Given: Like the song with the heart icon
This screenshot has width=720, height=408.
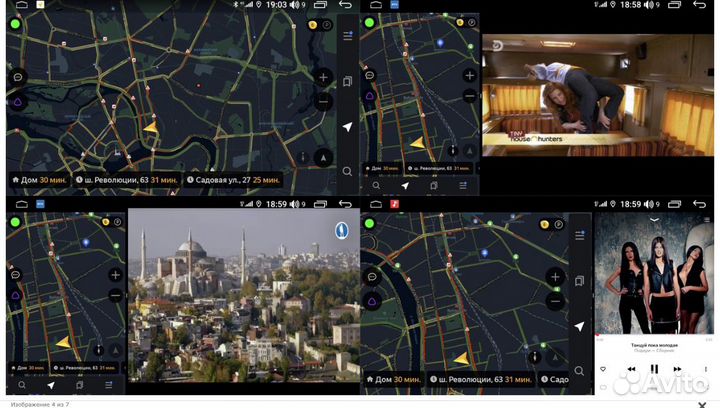Looking at the screenshot, I should [x=603, y=369].
